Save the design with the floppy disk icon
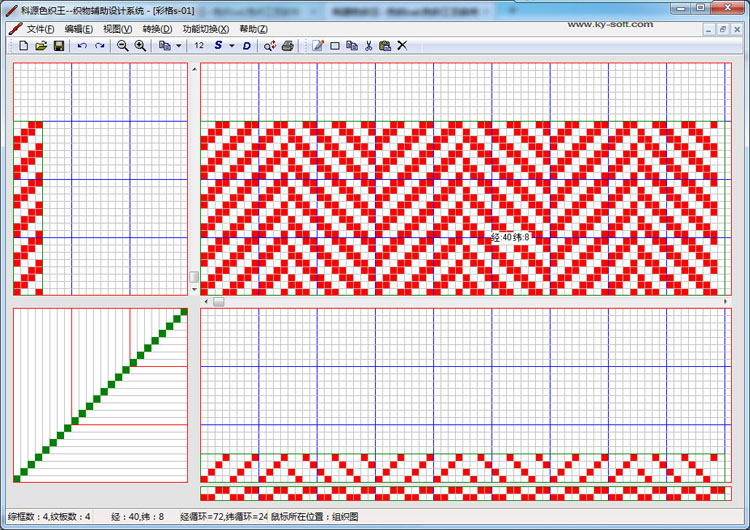The height and width of the screenshot is (530, 750). coord(59,46)
